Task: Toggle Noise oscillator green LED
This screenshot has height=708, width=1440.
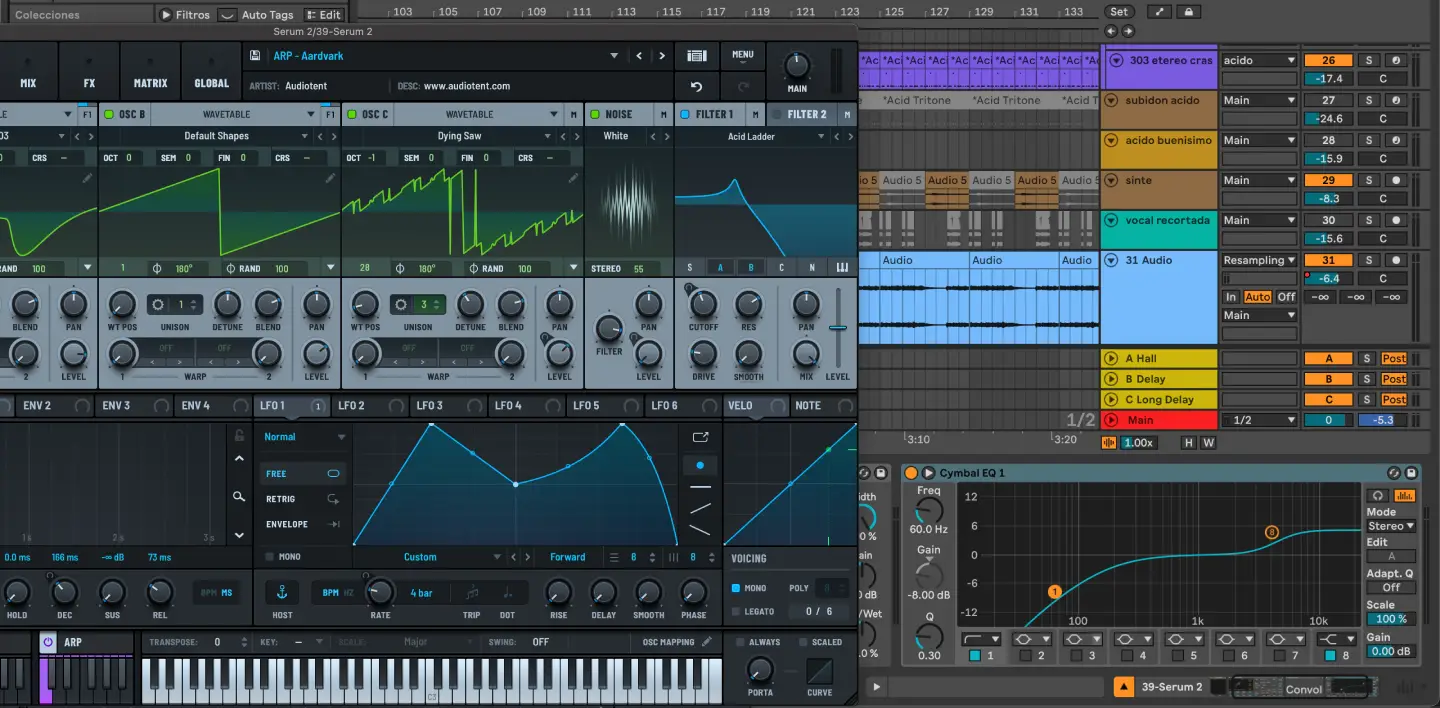Action: [x=595, y=114]
